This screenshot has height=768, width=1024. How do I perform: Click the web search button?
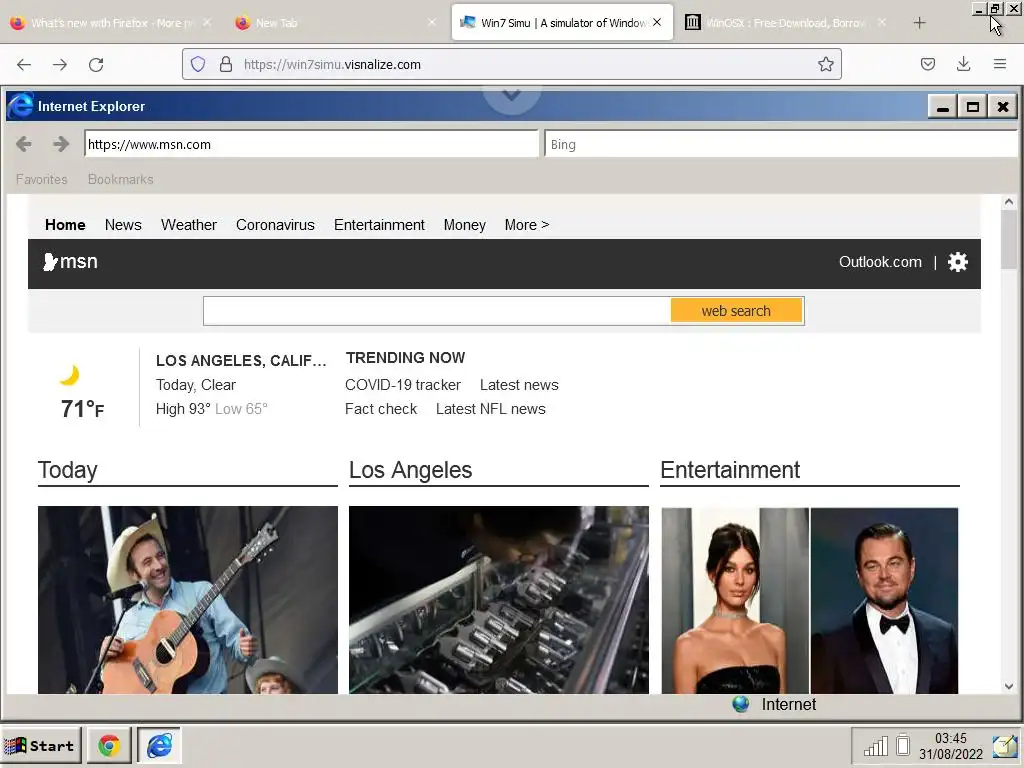click(736, 311)
